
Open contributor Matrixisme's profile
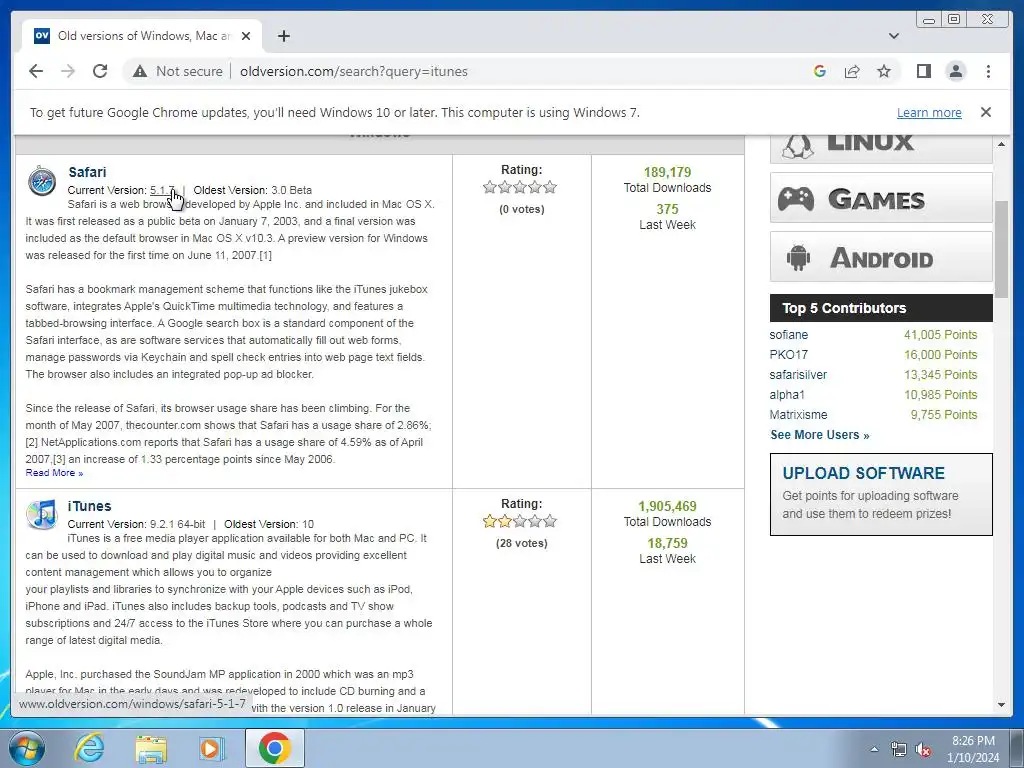[x=798, y=415]
